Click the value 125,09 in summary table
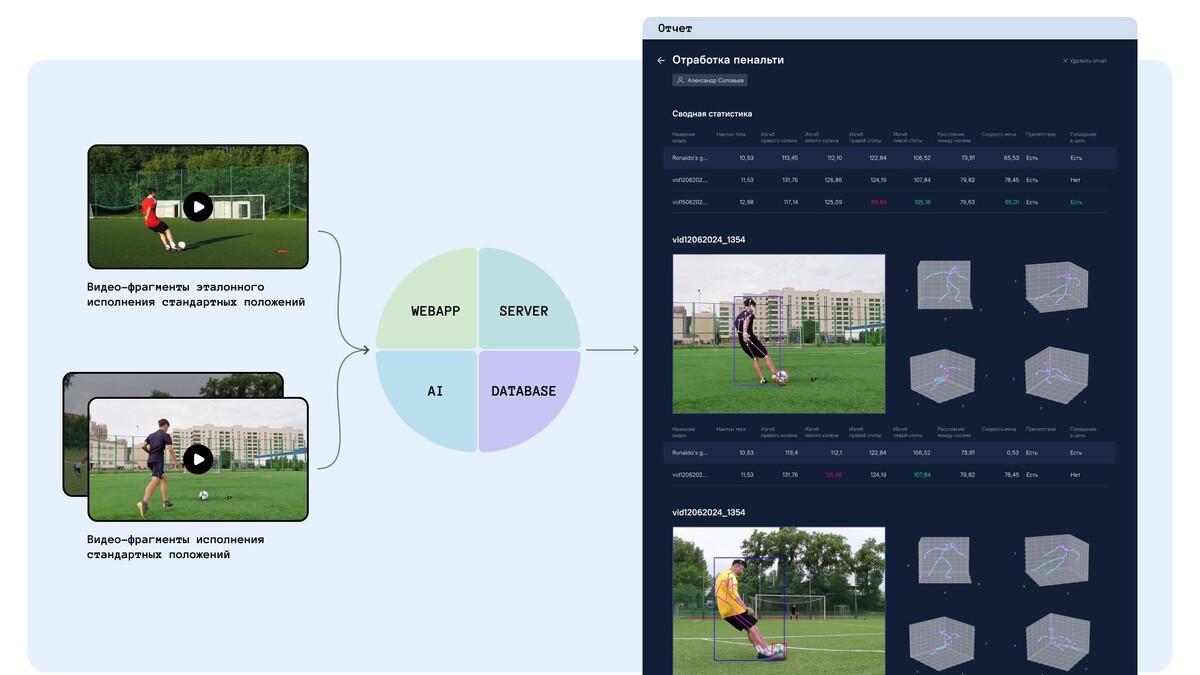Screen dimensions: 1200x675 coord(833,202)
